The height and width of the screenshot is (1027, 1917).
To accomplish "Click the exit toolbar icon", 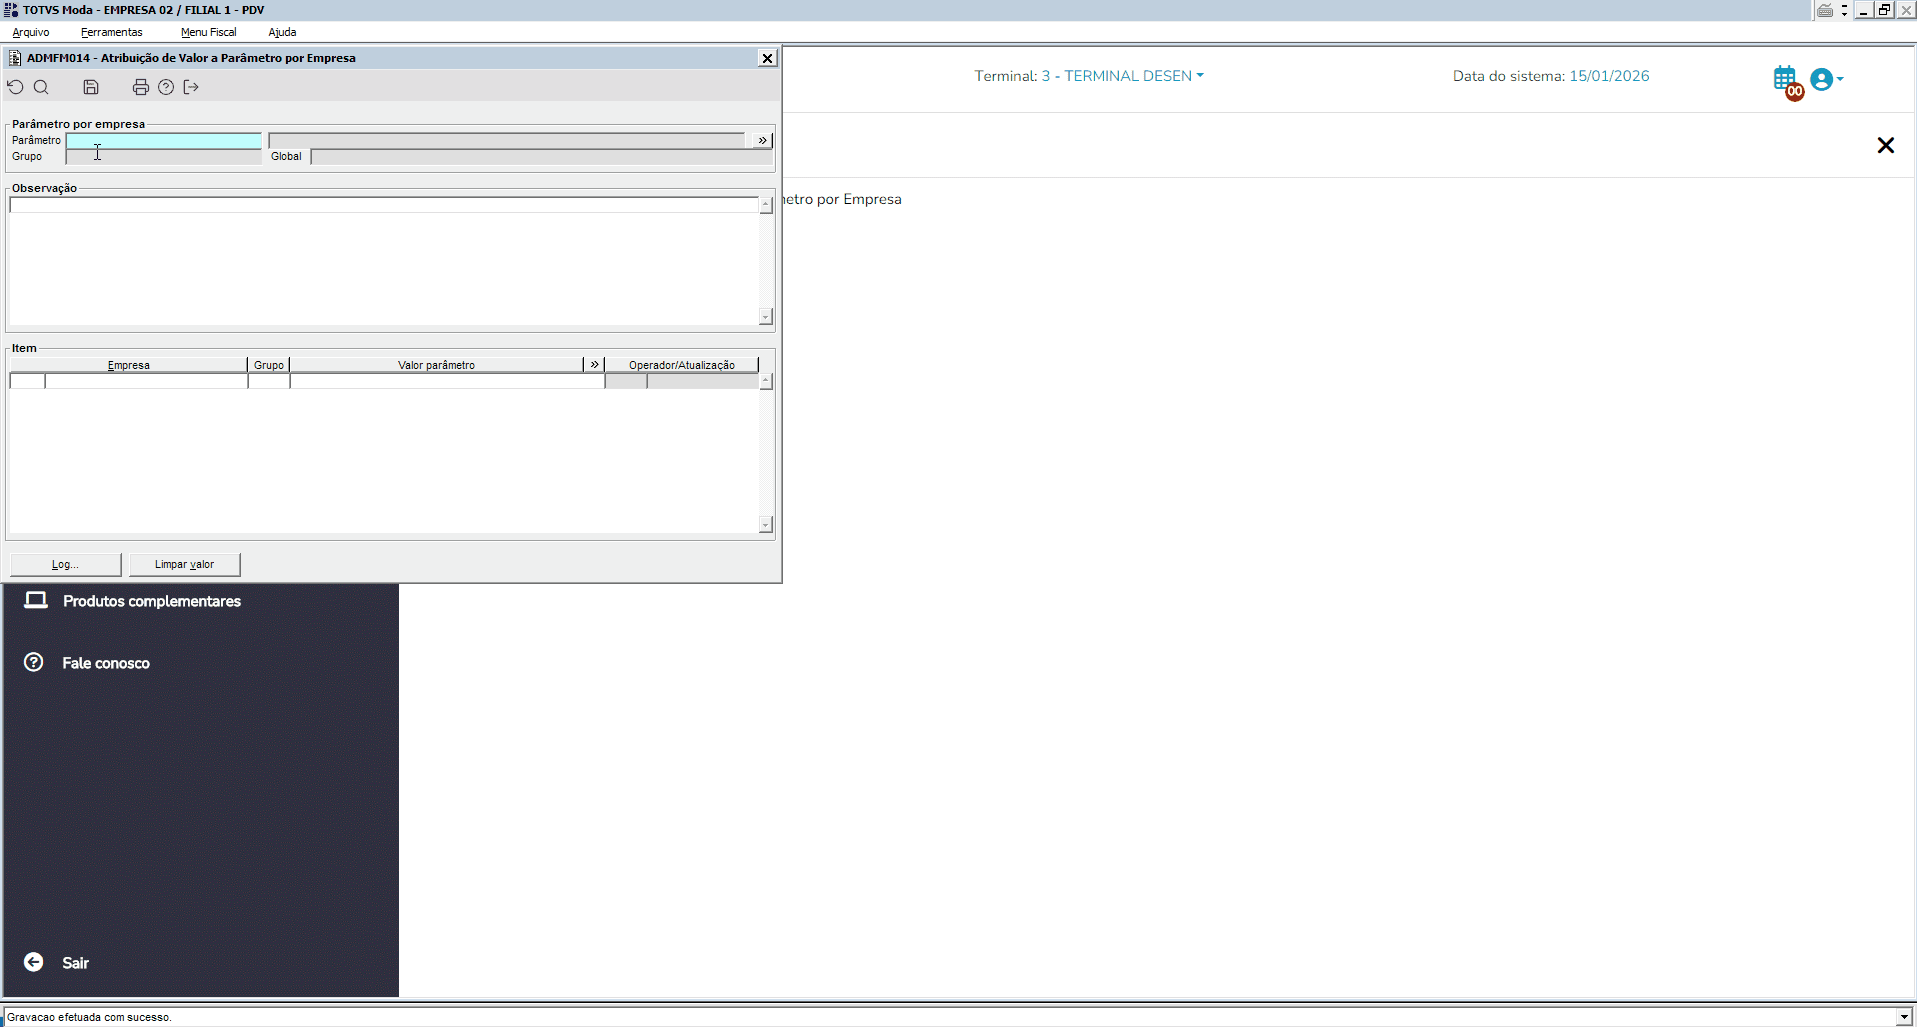I will [x=191, y=87].
